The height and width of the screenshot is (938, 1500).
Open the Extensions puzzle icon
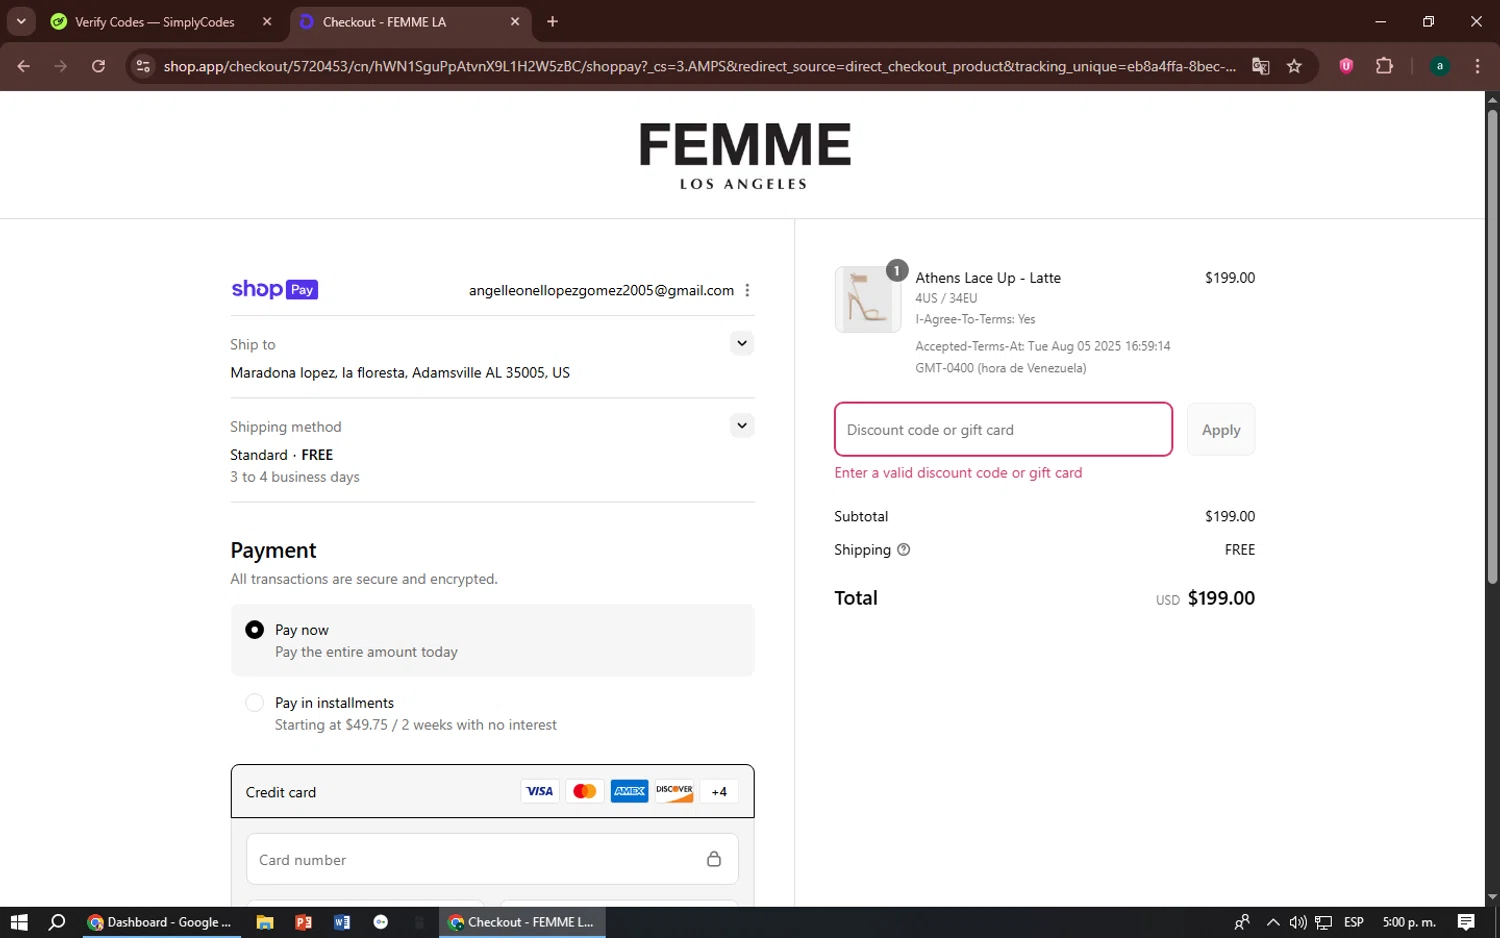pyautogui.click(x=1384, y=66)
